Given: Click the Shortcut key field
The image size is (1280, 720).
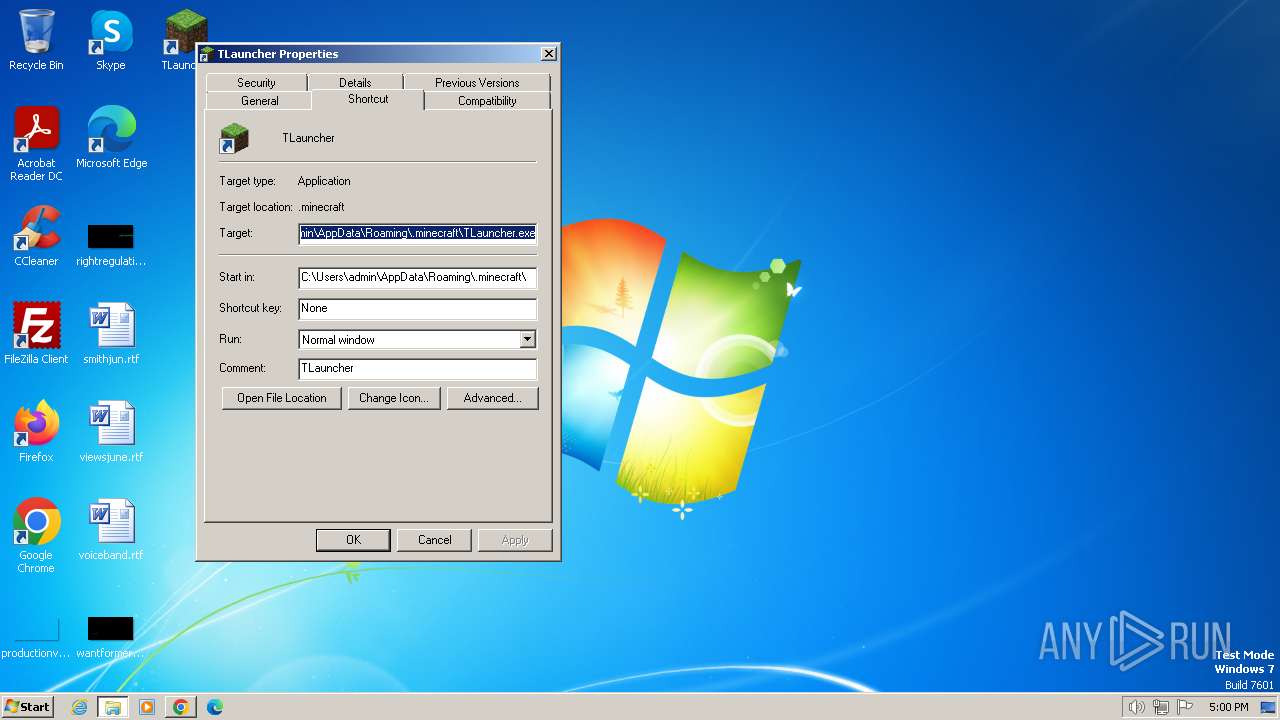Looking at the screenshot, I should 417,308.
